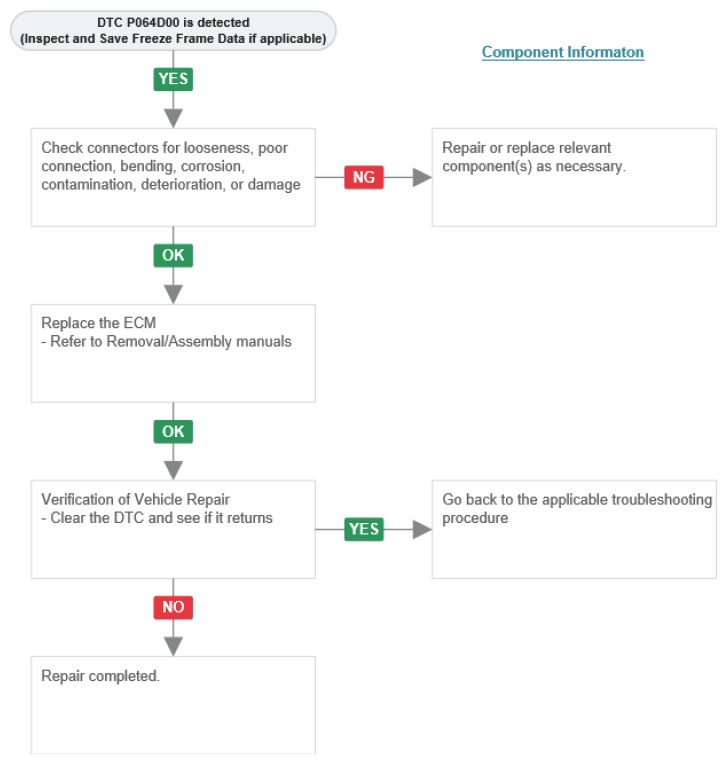Click the OK badge below Replace the ECM

pos(173,432)
